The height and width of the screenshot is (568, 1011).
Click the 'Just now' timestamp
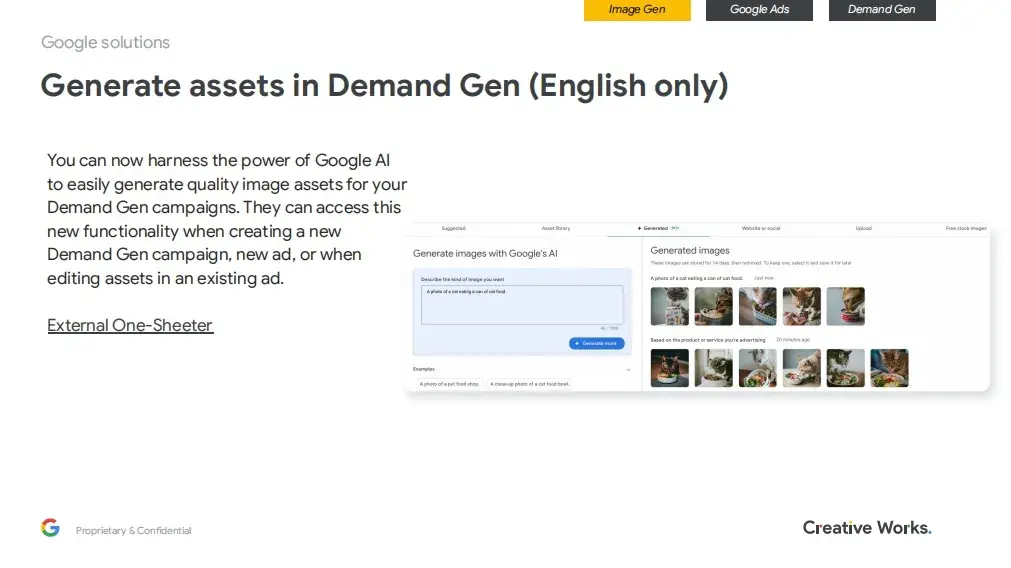(764, 279)
